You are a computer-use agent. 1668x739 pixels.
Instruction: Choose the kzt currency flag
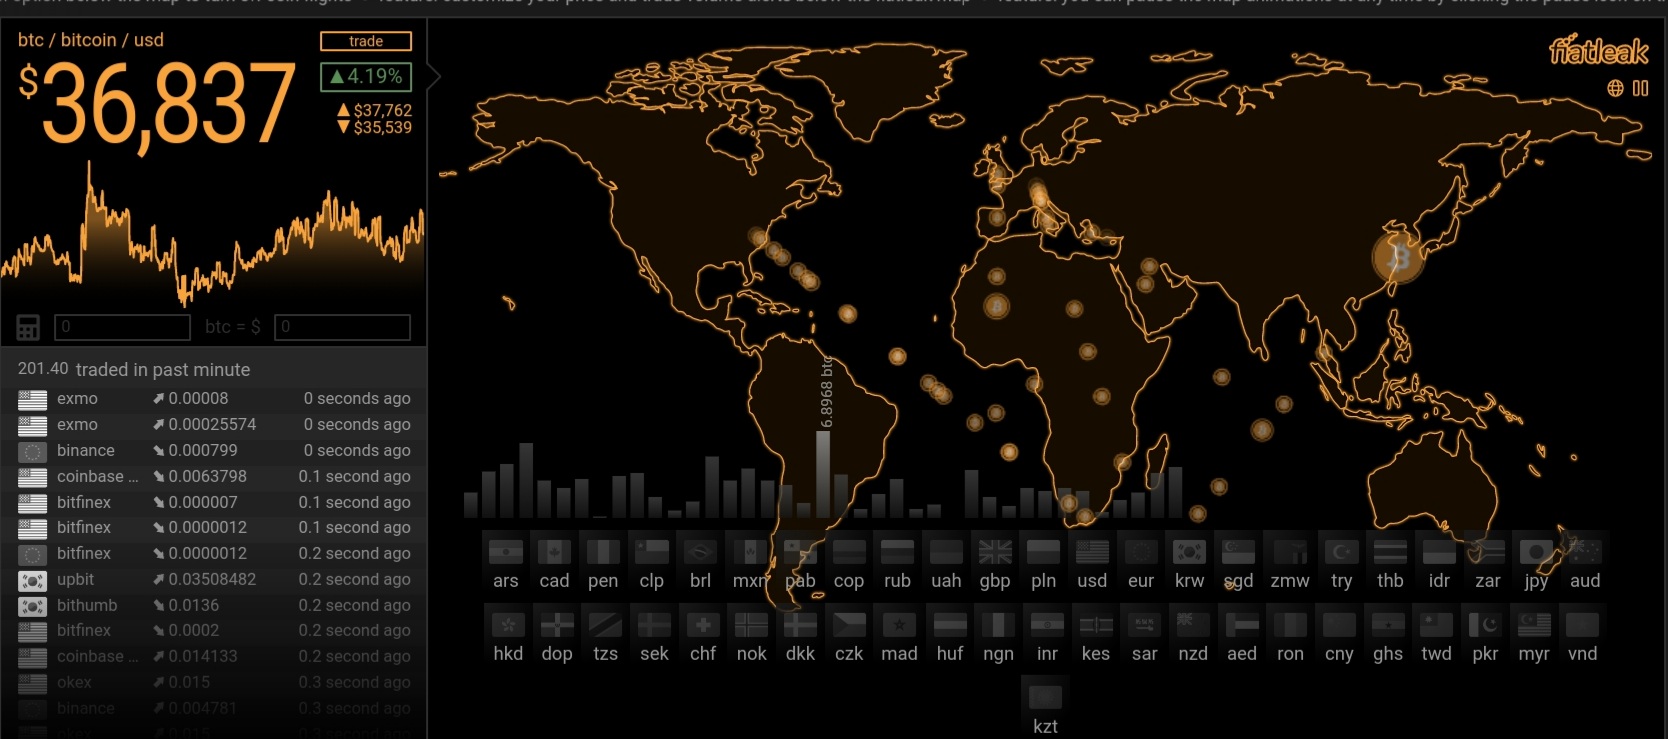click(x=1045, y=698)
